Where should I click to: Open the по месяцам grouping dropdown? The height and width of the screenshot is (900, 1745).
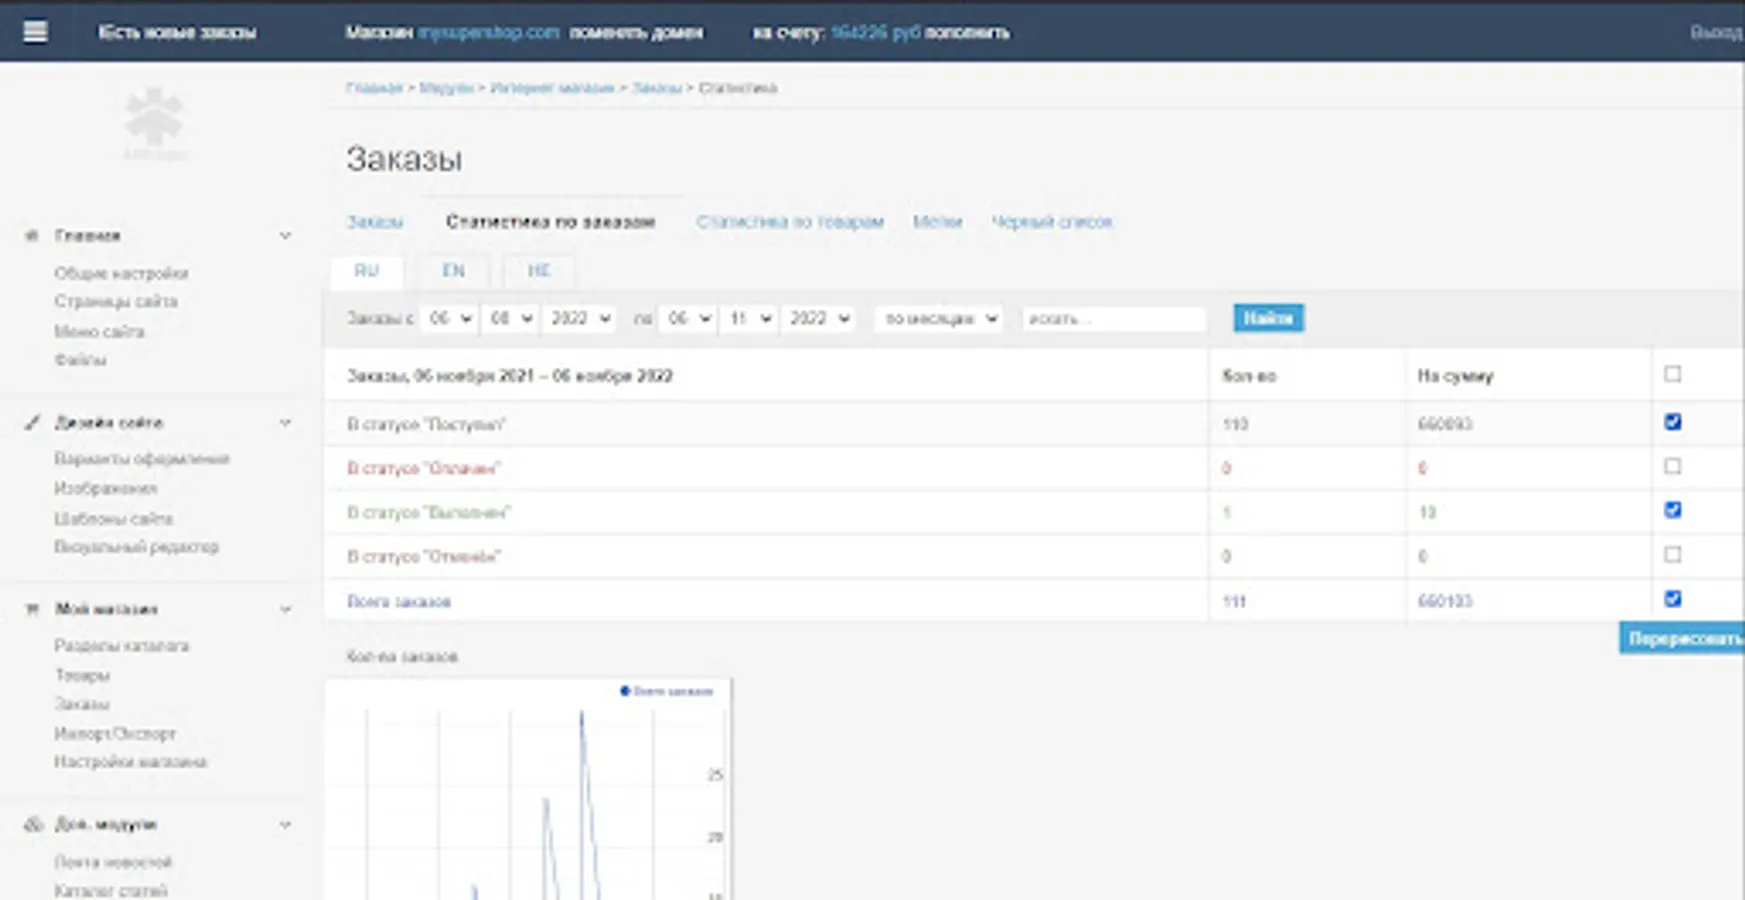(x=938, y=319)
